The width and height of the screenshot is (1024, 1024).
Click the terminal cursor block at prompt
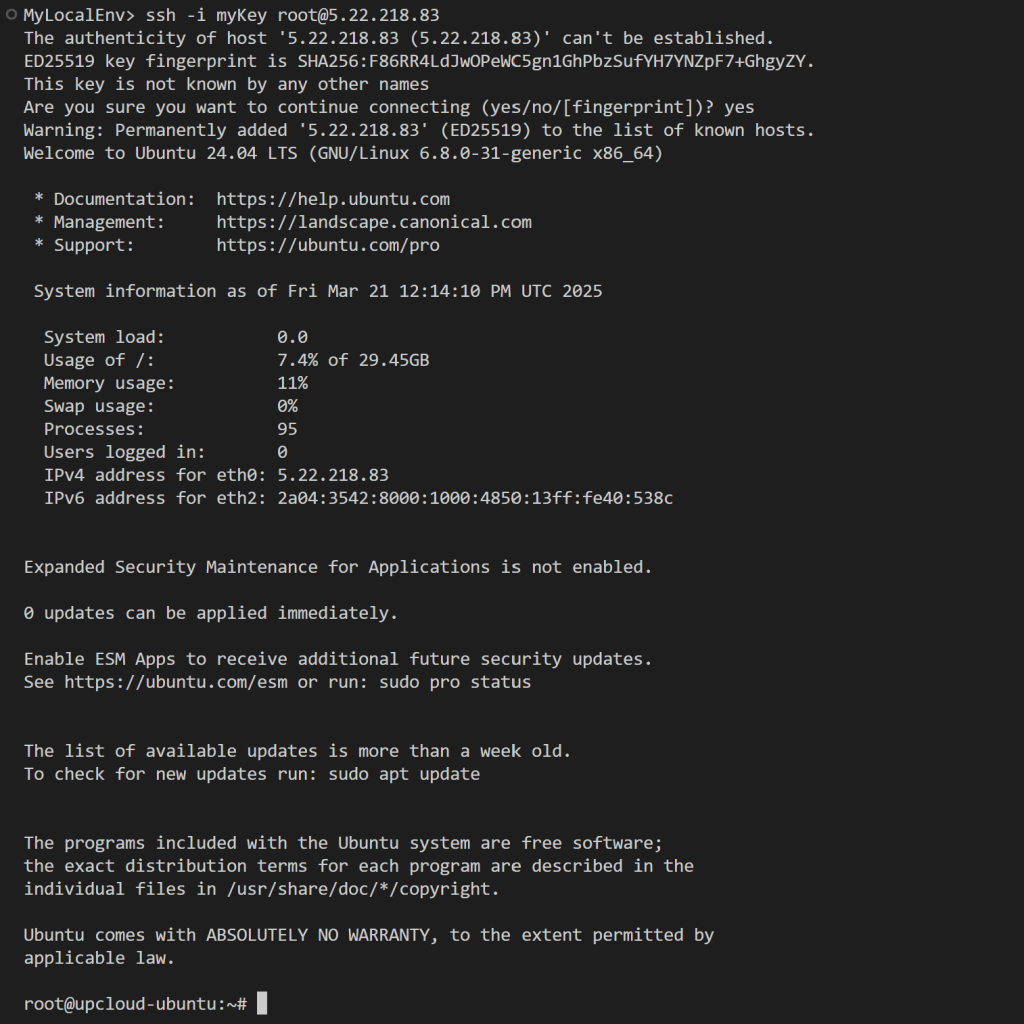[262, 1003]
